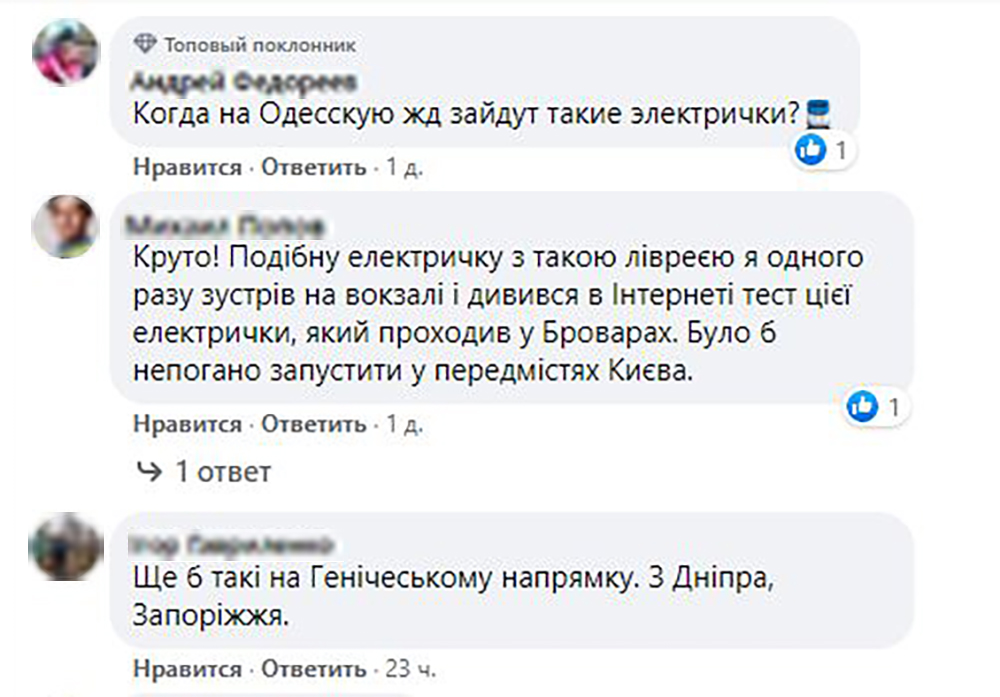Click the like reaction icon on the Odessa railway comment
The height and width of the screenshot is (697, 1000).
coord(809,151)
